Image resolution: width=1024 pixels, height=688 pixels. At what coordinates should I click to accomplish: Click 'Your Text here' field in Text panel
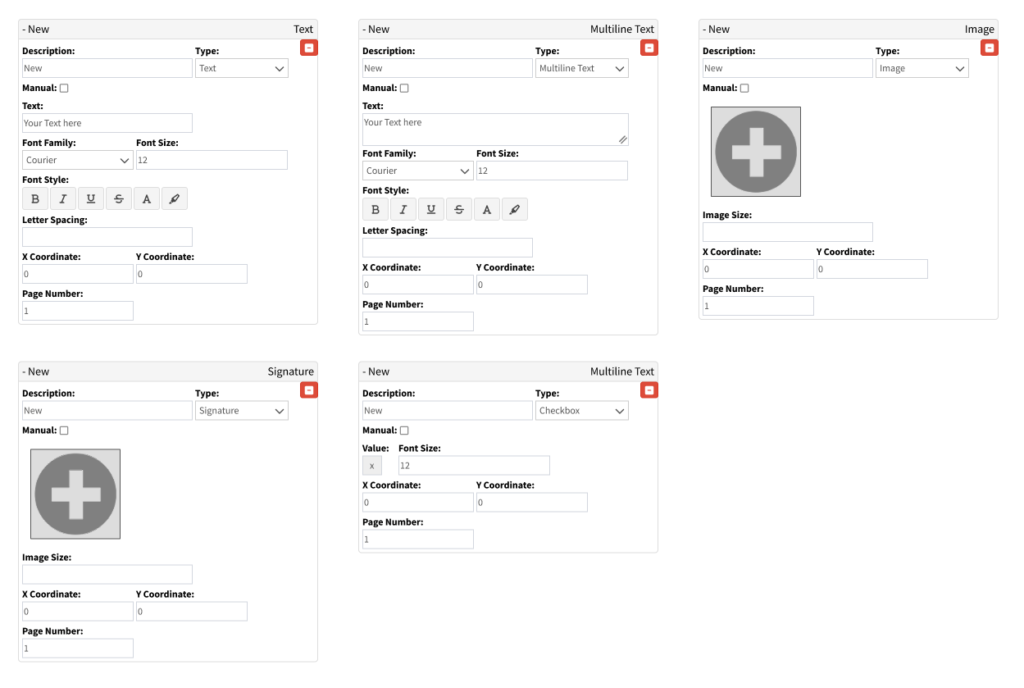pyautogui.click(x=107, y=123)
